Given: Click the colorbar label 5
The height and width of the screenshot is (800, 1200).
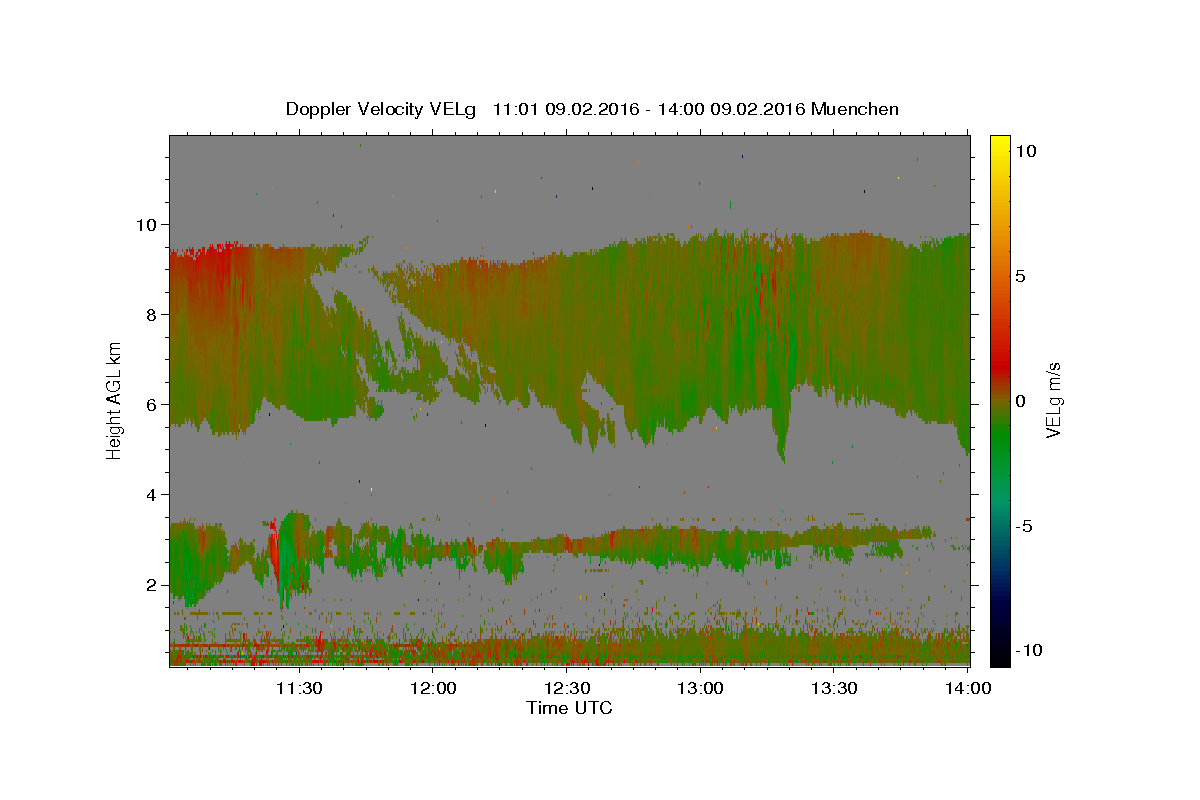Looking at the screenshot, I should click(1022, 276).
